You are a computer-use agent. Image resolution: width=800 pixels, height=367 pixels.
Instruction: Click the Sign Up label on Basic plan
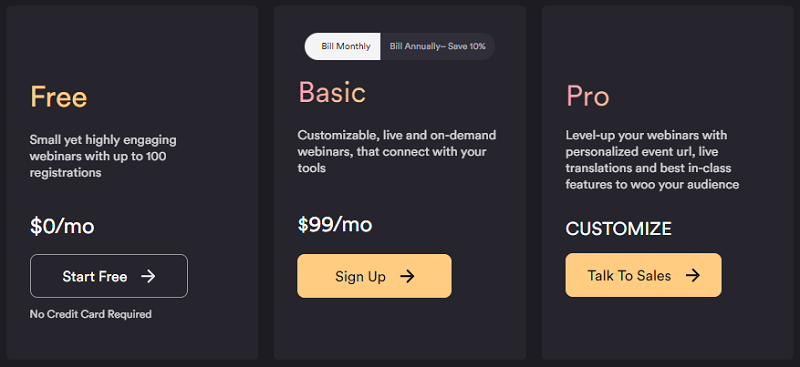pyautogui.click(x=360, y=276)
